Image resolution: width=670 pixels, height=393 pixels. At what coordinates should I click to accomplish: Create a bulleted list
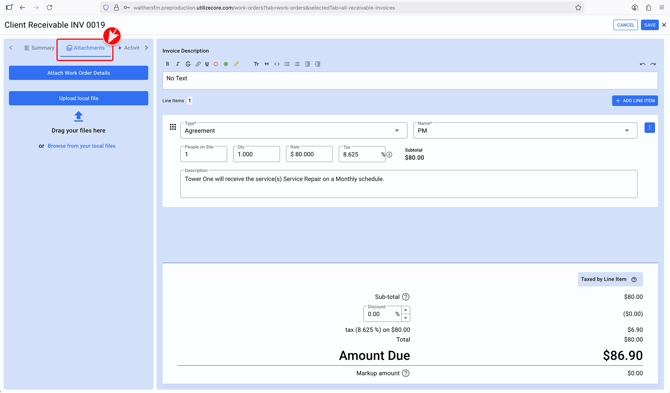click(287, 64)
